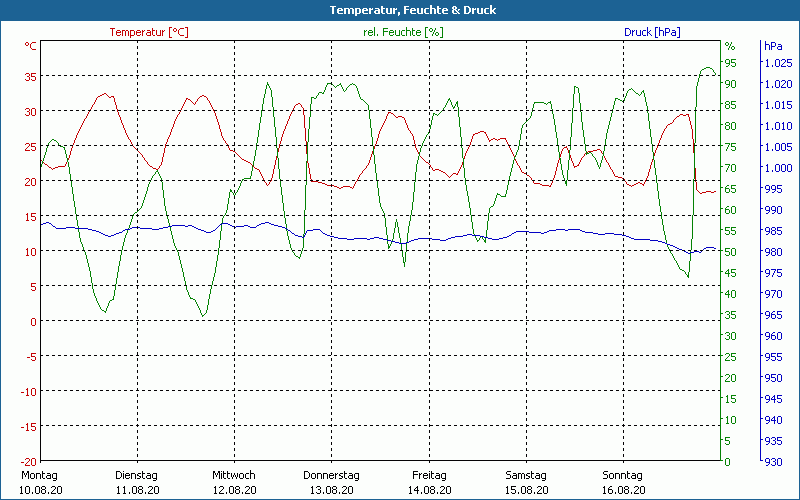Click the temperature axis value '-5'
Viewport: 800px width, 500px height.
pyautogui.click(x=32, y=357)
